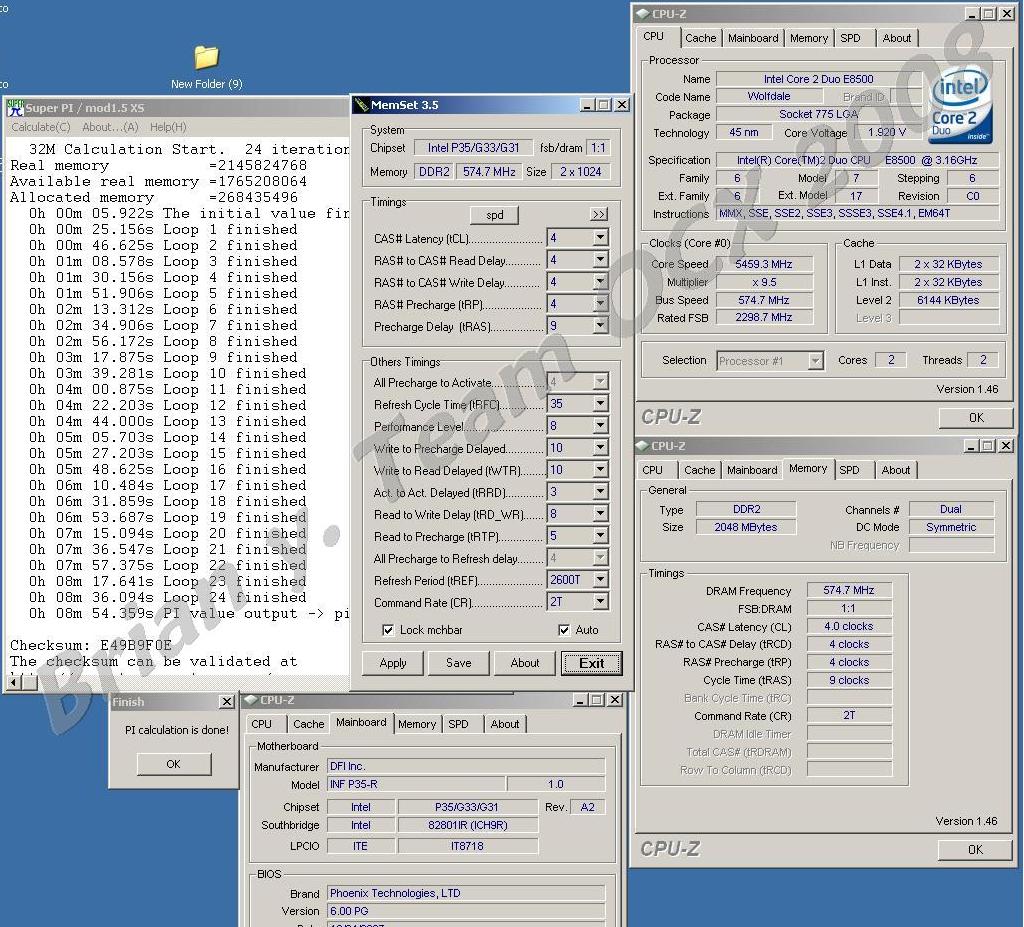Select CPU tab in CPU-Z Memory window
Viewport: 1024px width, 927px height.
pos(652,470)
